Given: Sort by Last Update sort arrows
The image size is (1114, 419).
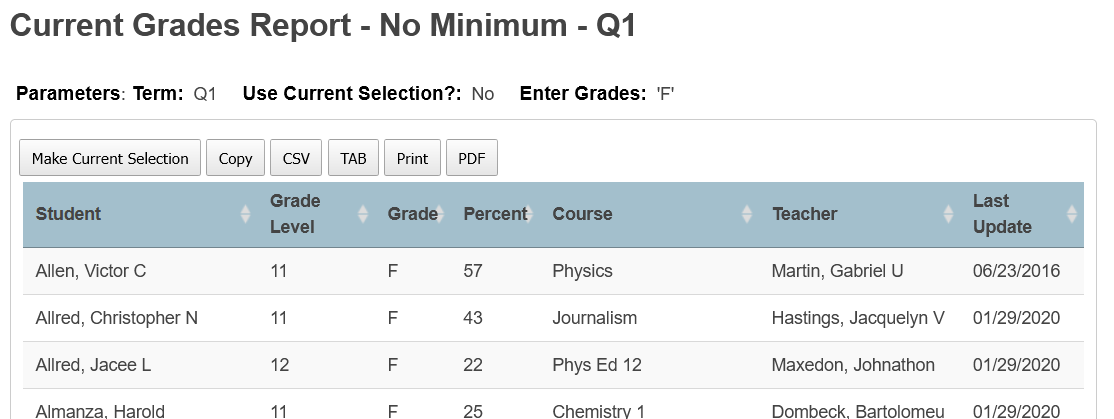Looking at the screenshot, I should point(1072,214).
